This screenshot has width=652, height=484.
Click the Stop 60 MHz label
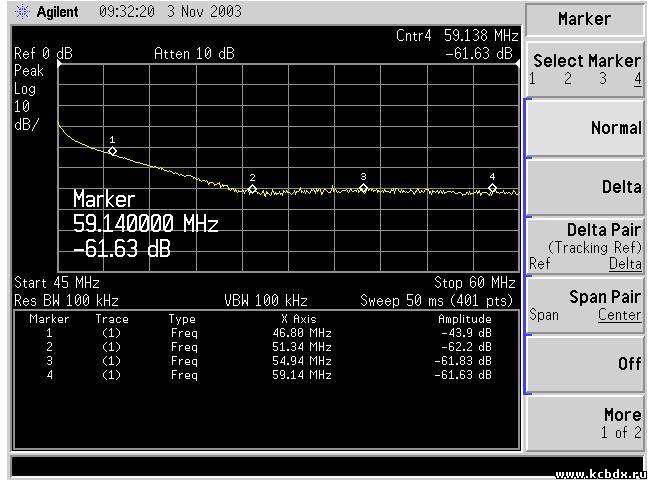[475, 283]
